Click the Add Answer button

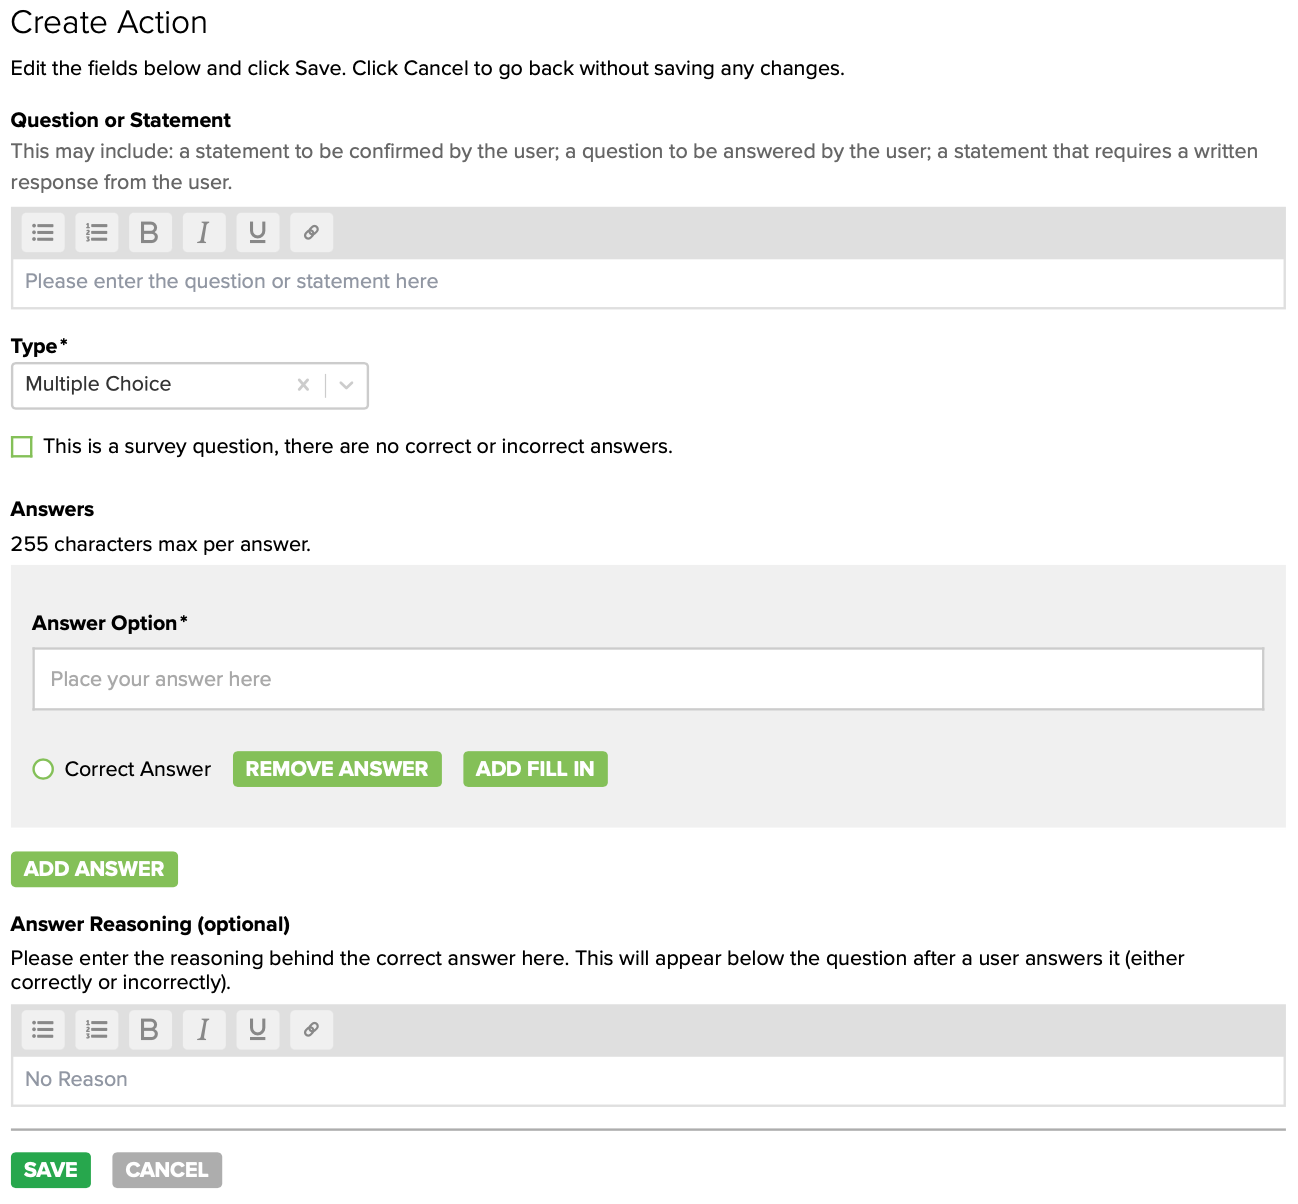click(94, 869)
